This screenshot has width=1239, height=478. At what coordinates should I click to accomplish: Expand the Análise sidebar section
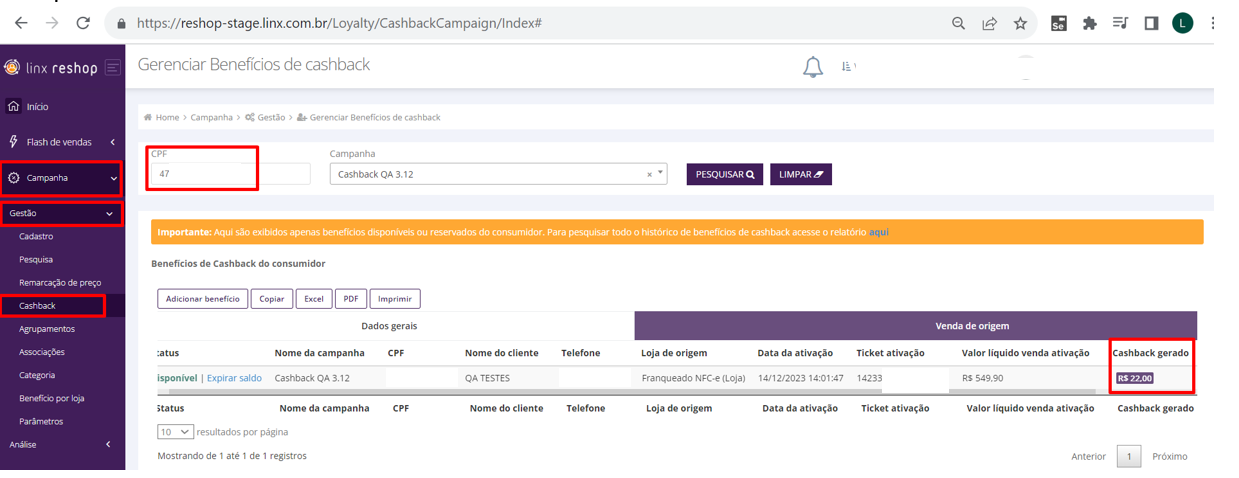(108, 444)
